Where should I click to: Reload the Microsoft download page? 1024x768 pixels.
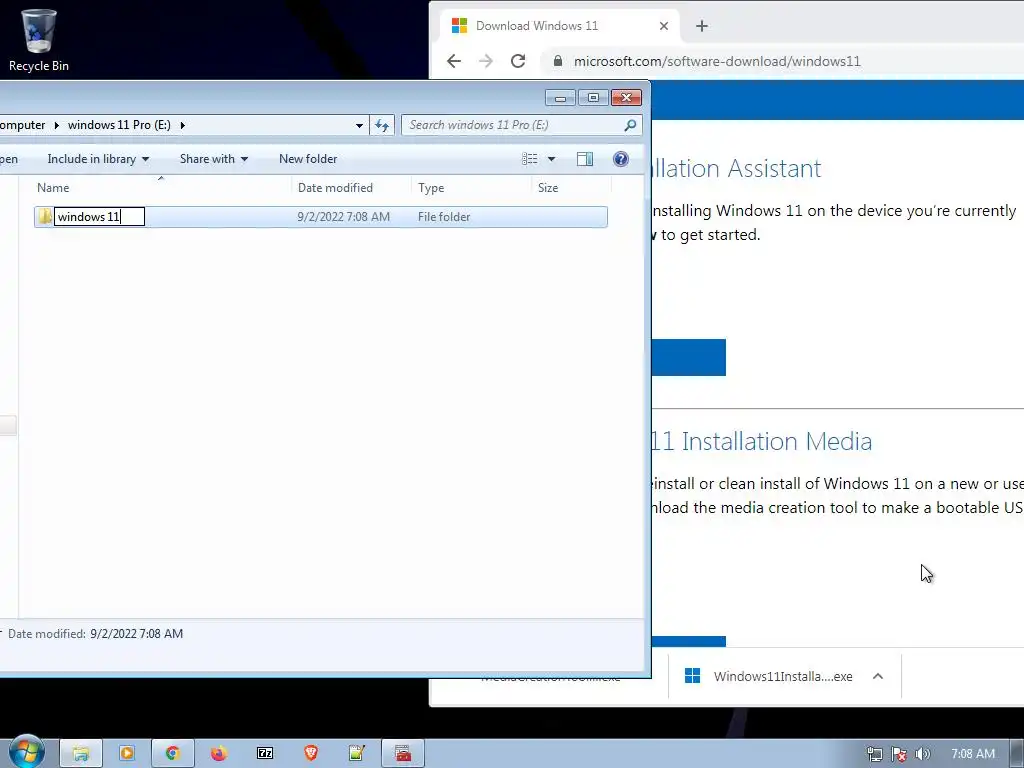click(x=518, y=61)
